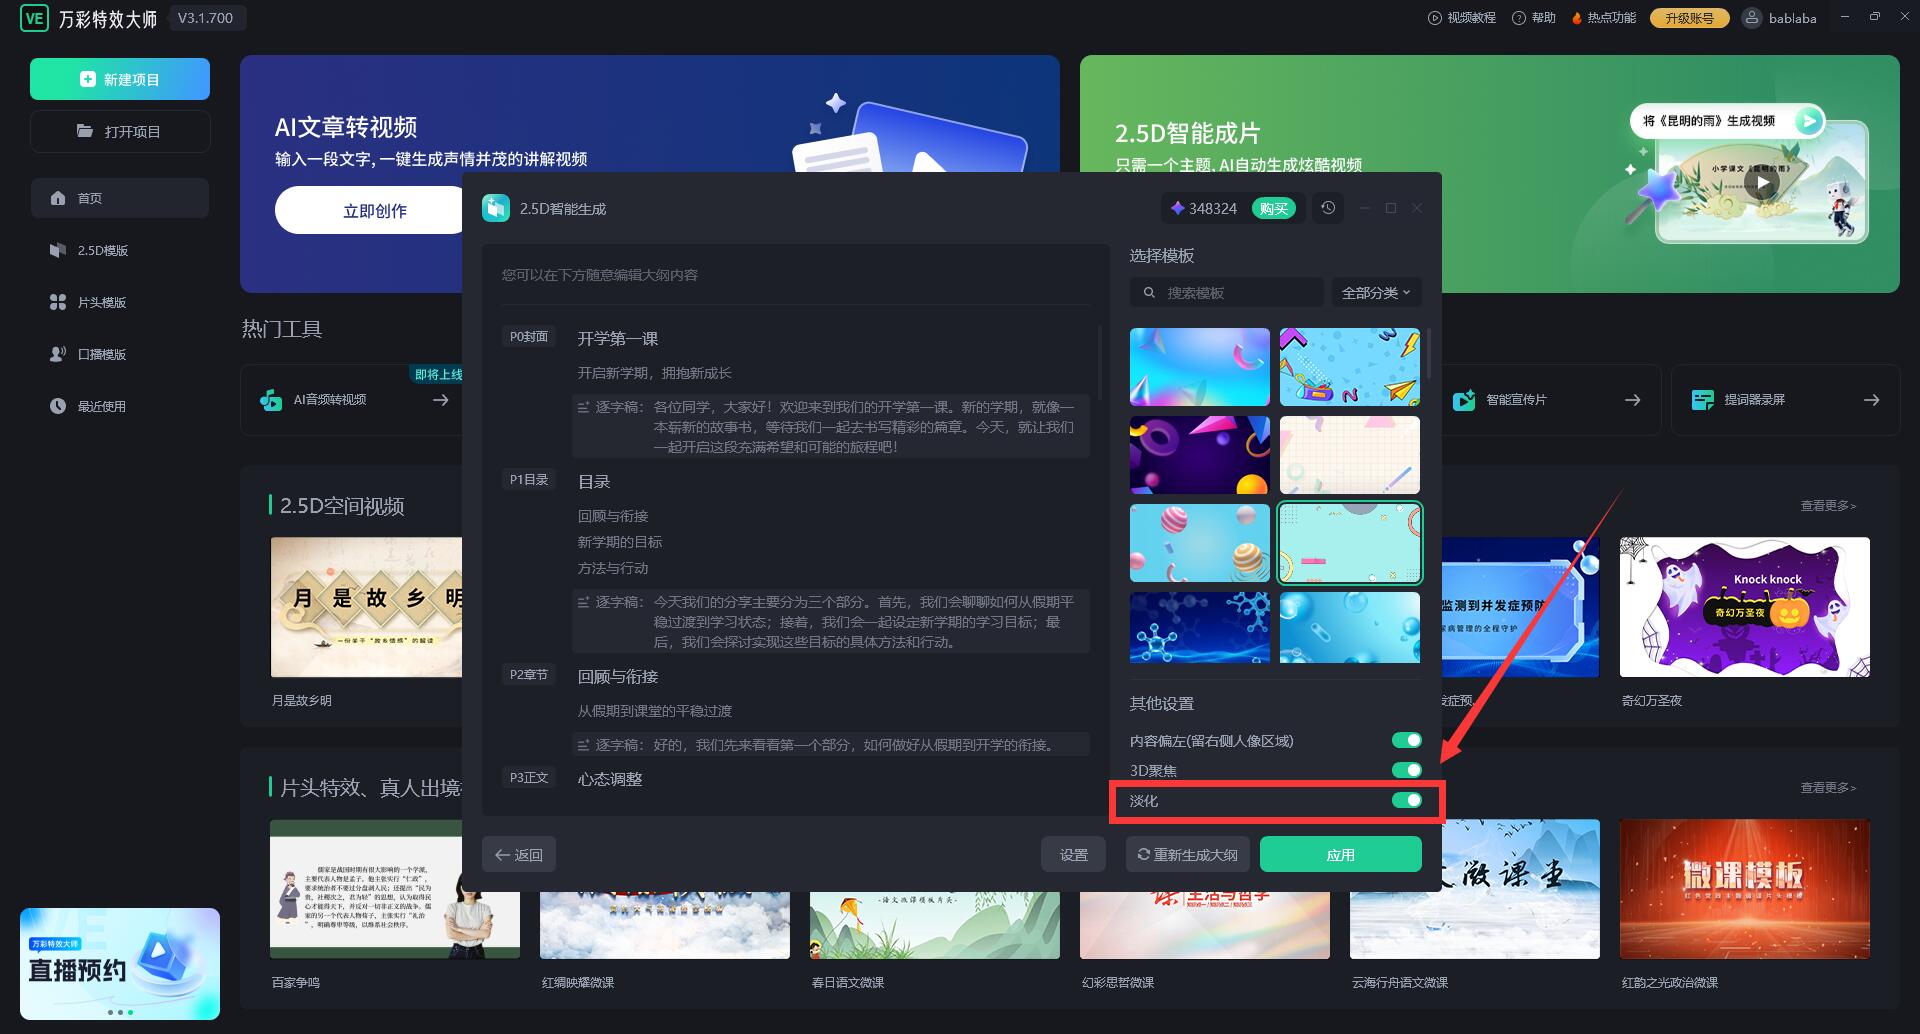
Task: Click the green 应用 button
Action: click(x=1340, y=855)
